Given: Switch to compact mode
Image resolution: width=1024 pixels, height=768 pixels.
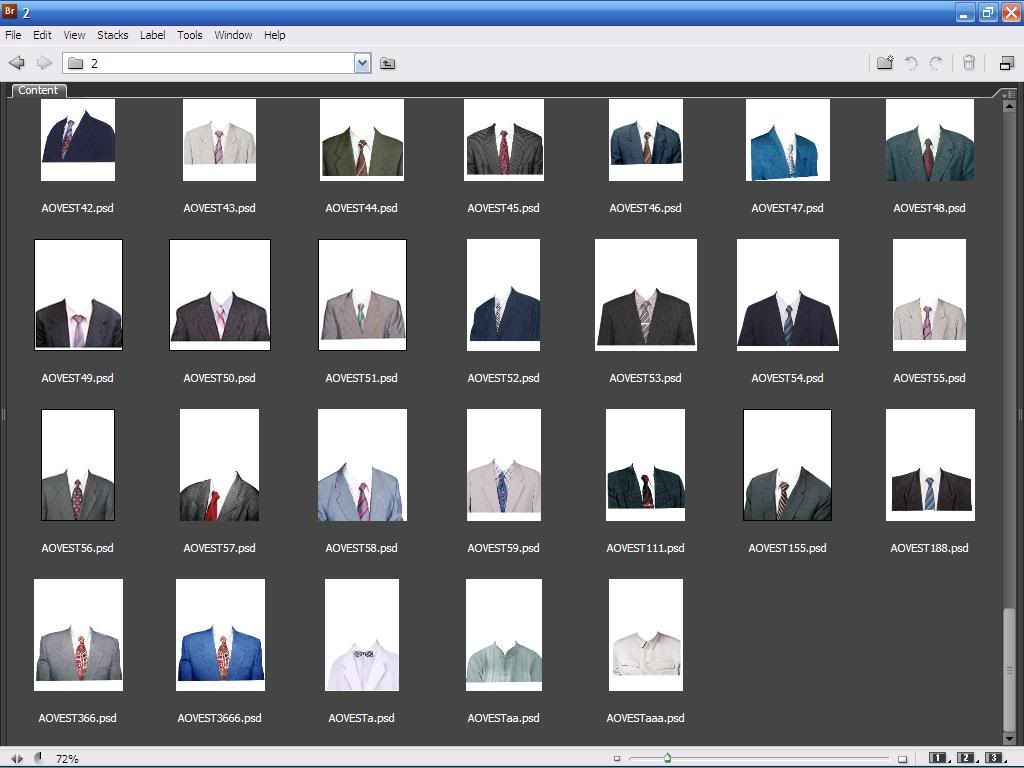Looking at the screenshot, I should (x=1006, y=63).
